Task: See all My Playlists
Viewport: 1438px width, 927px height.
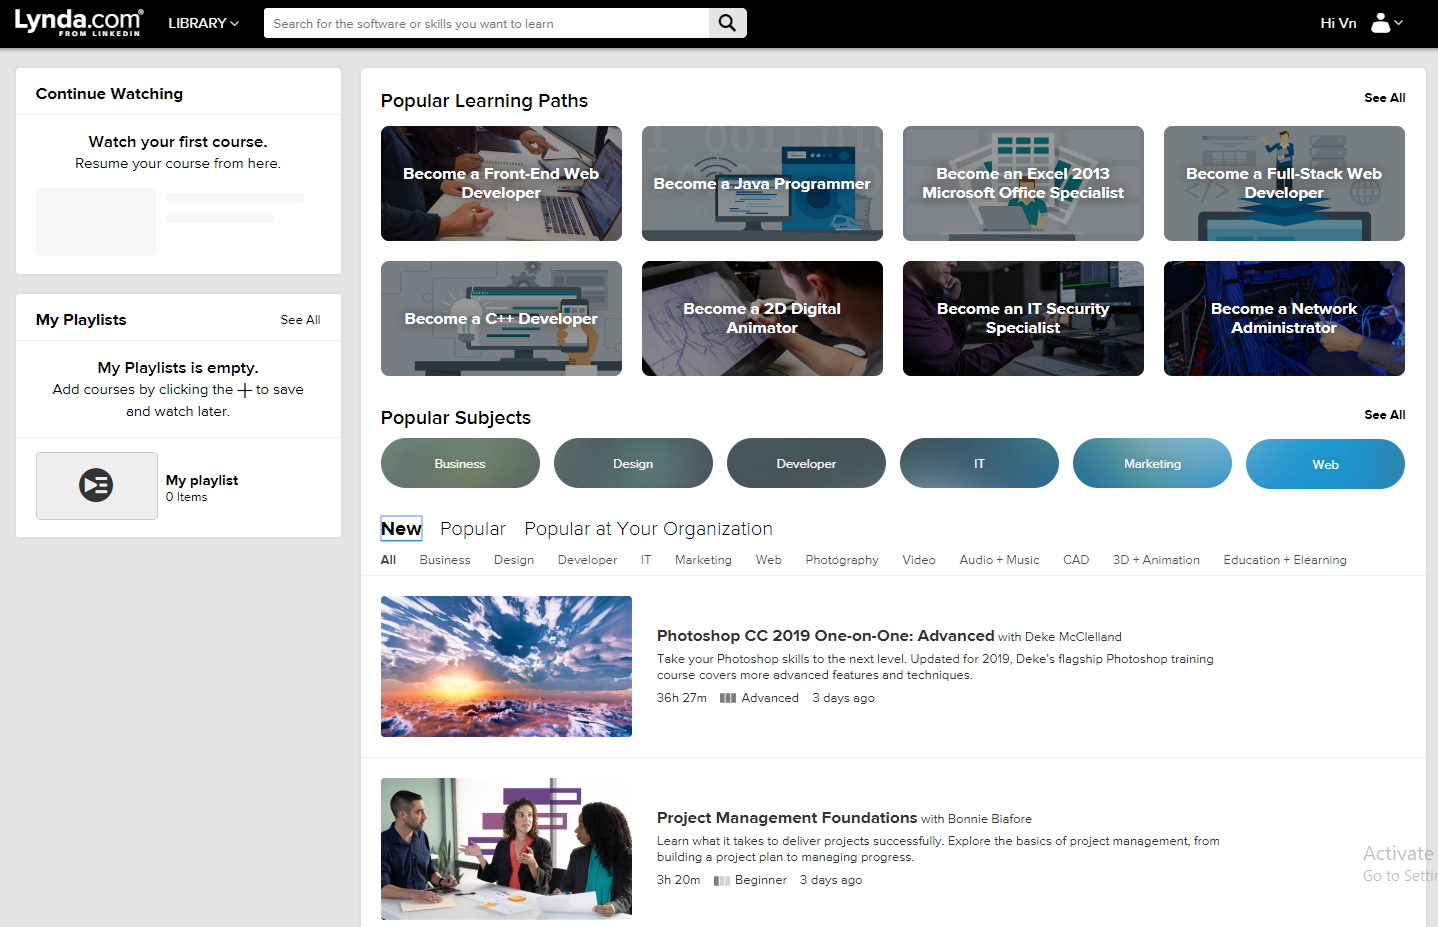Action: tap(300, 320)
